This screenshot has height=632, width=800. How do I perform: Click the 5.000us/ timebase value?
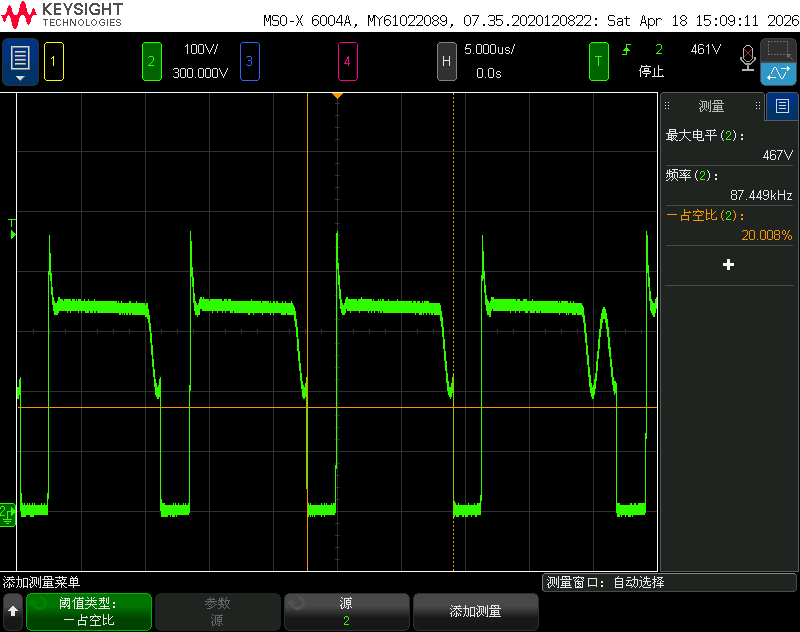pyautogui.click(x=489, y=49)
